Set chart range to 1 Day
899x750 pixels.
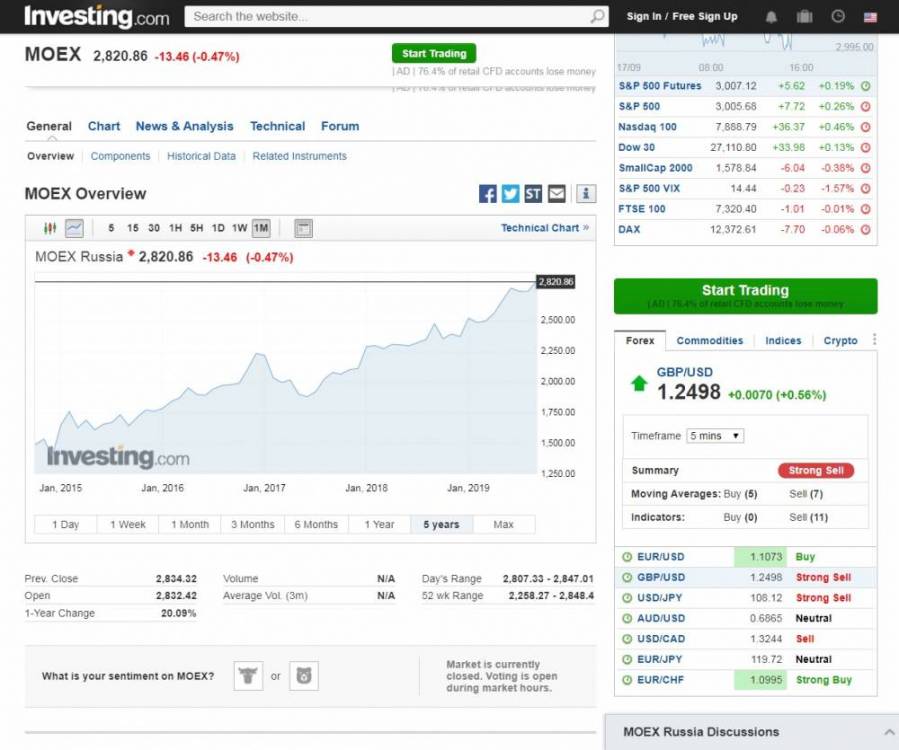65,524
